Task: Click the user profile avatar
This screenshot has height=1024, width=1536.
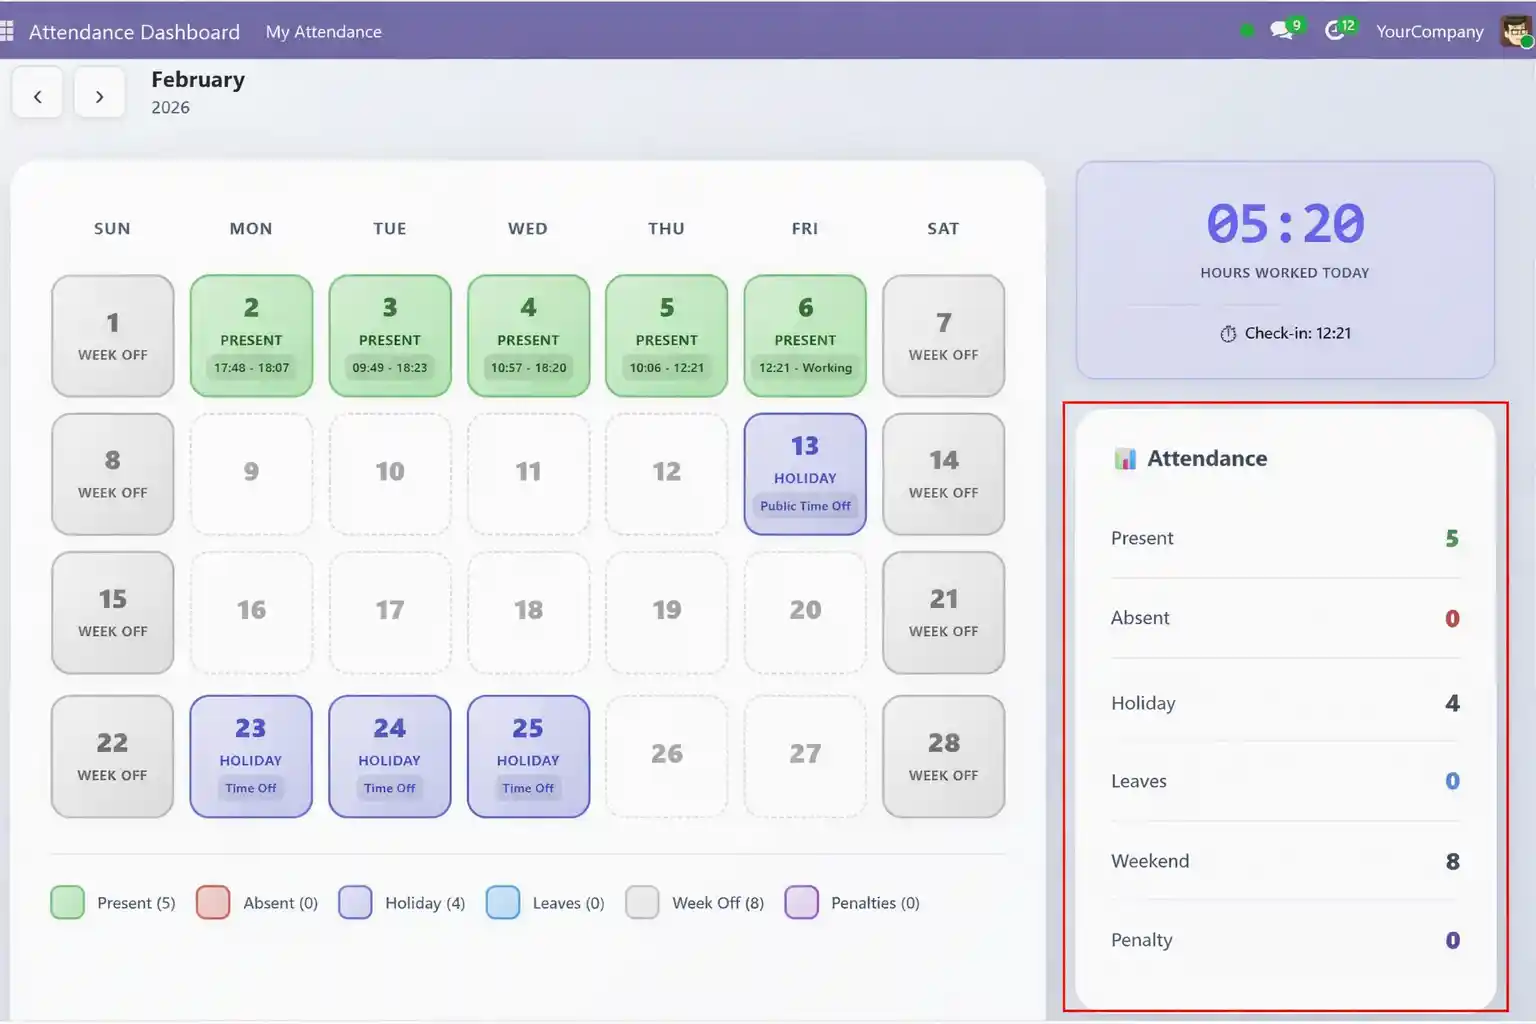Action: point(1515,30)
